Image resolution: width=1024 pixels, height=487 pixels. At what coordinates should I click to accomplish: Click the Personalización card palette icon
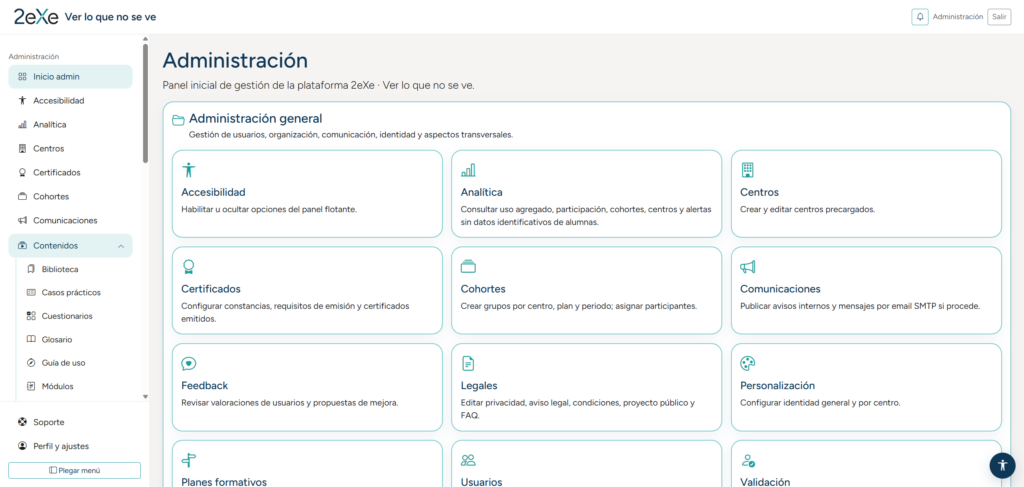pyautogui.click(x=748, y=364)
